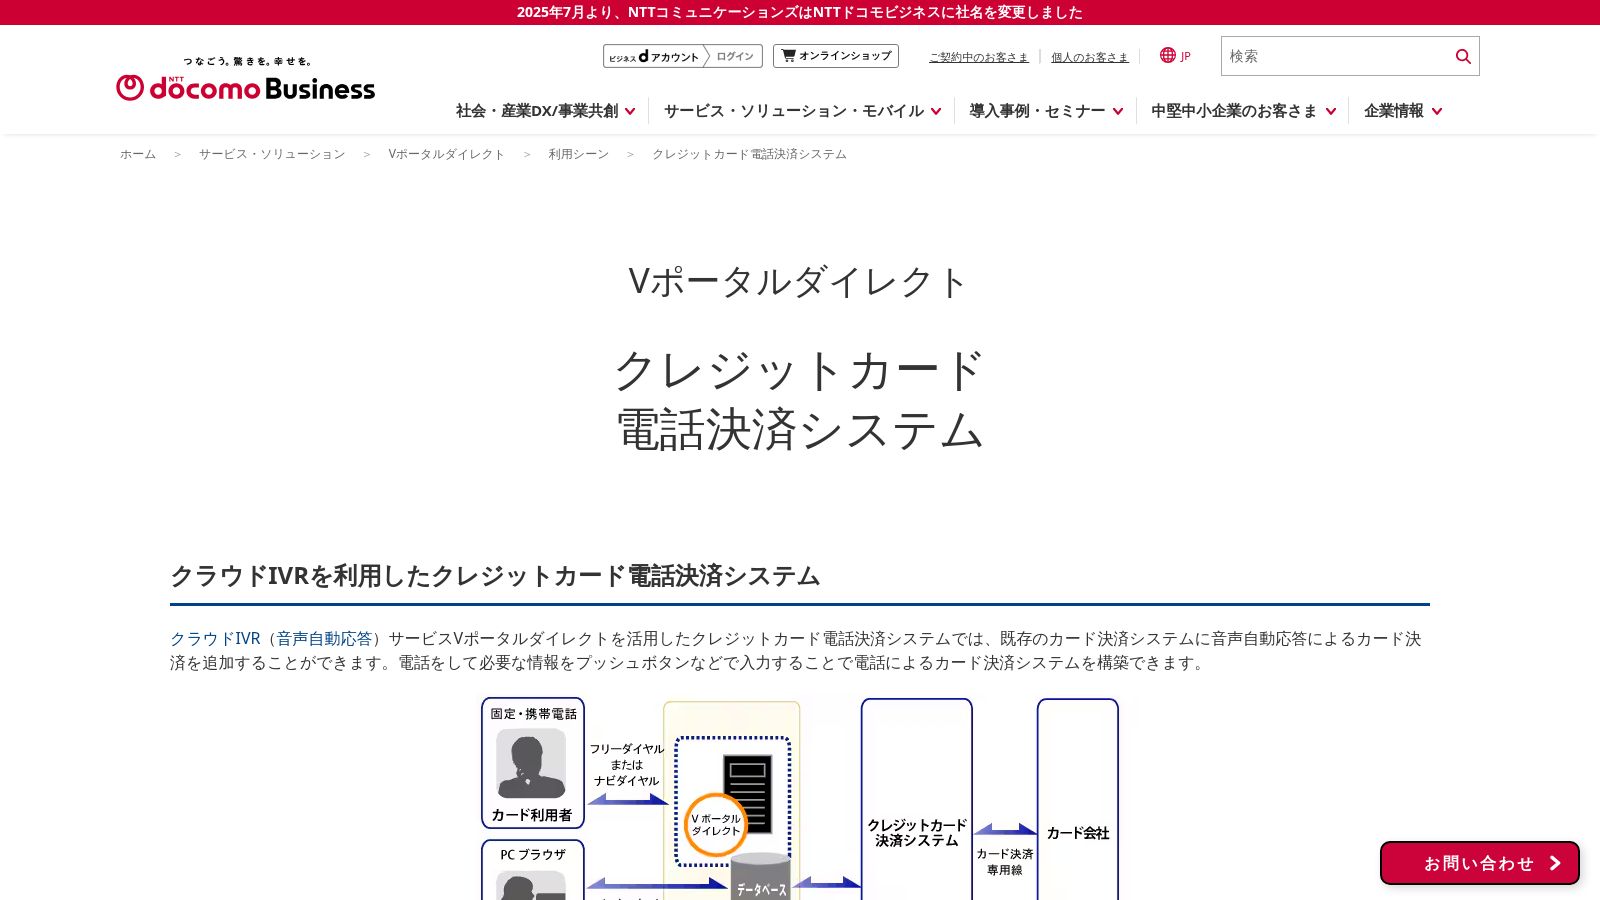
Task: Go to Vポータルダイレクト breadcrumb
Action: [x=447, y=154]
